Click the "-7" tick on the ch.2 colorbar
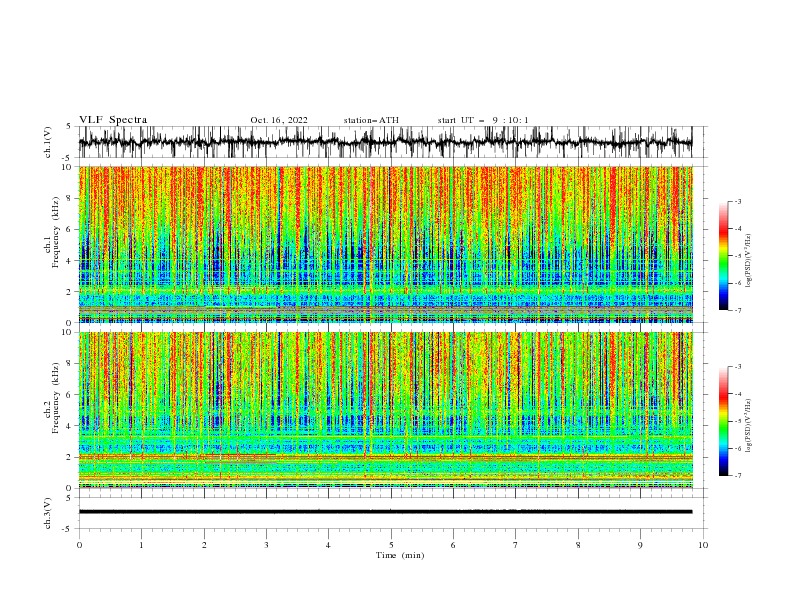The image size is (792, 612). point(737,476)
